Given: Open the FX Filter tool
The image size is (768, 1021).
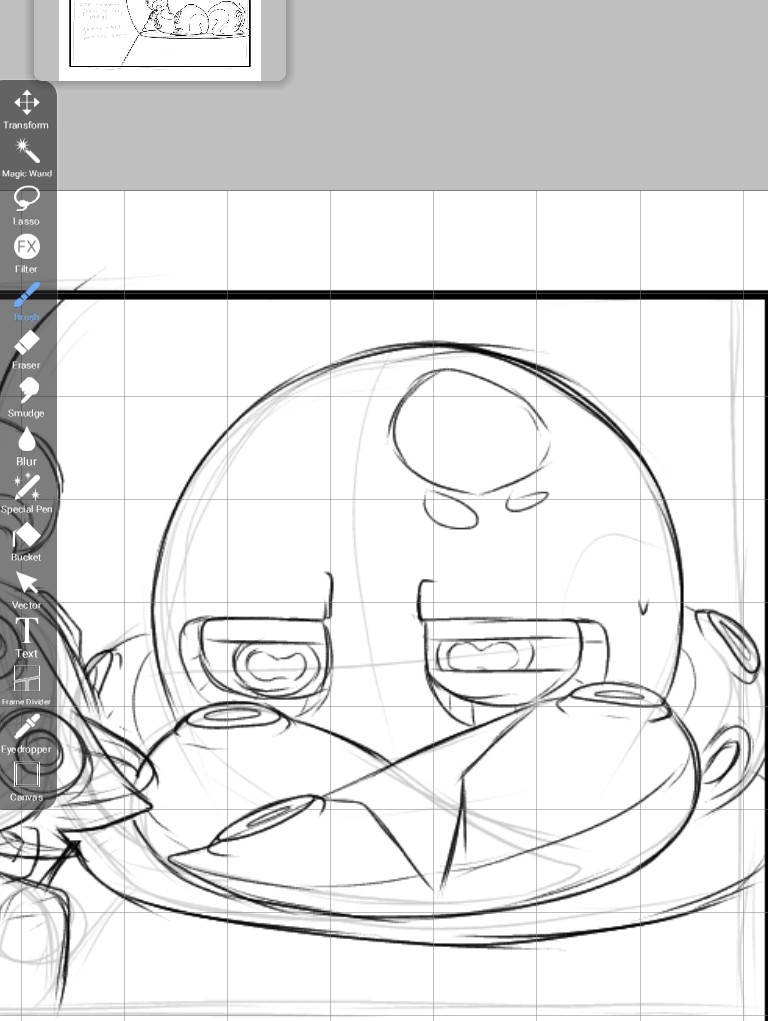Looking at the screenshot, I should [26, 254].
